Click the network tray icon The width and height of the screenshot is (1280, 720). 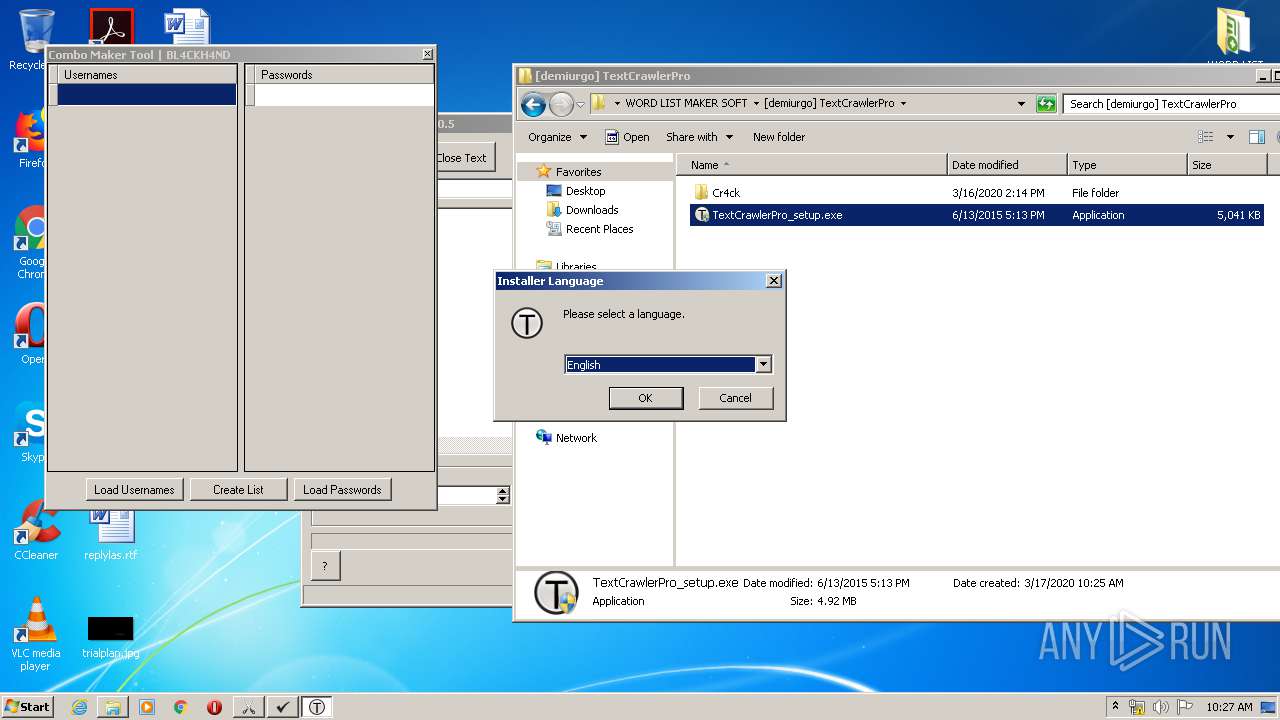coord(1137,707)
